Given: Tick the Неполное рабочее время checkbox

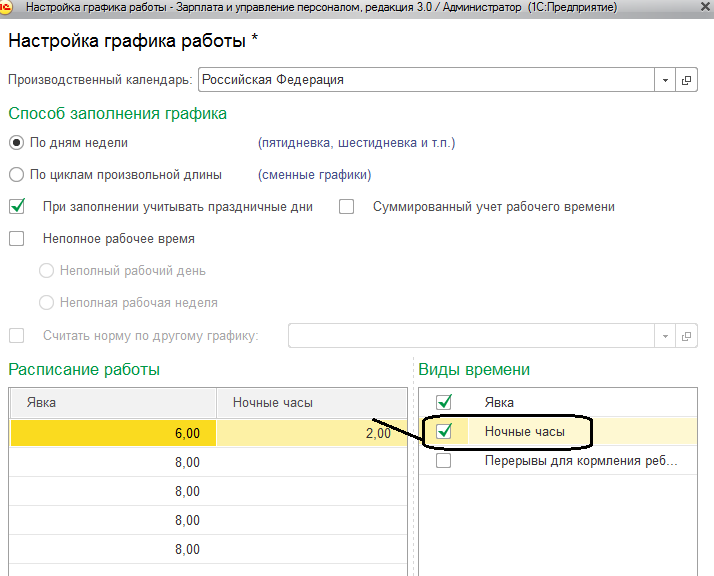Looking at the screenshot, I should pyautogui.click(x=16, y=239).
